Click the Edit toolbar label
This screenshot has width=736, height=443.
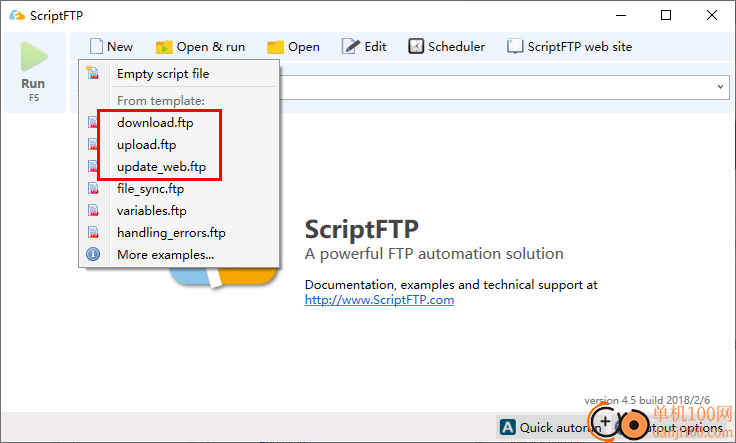pyautogui.click(x=375, y=47)
